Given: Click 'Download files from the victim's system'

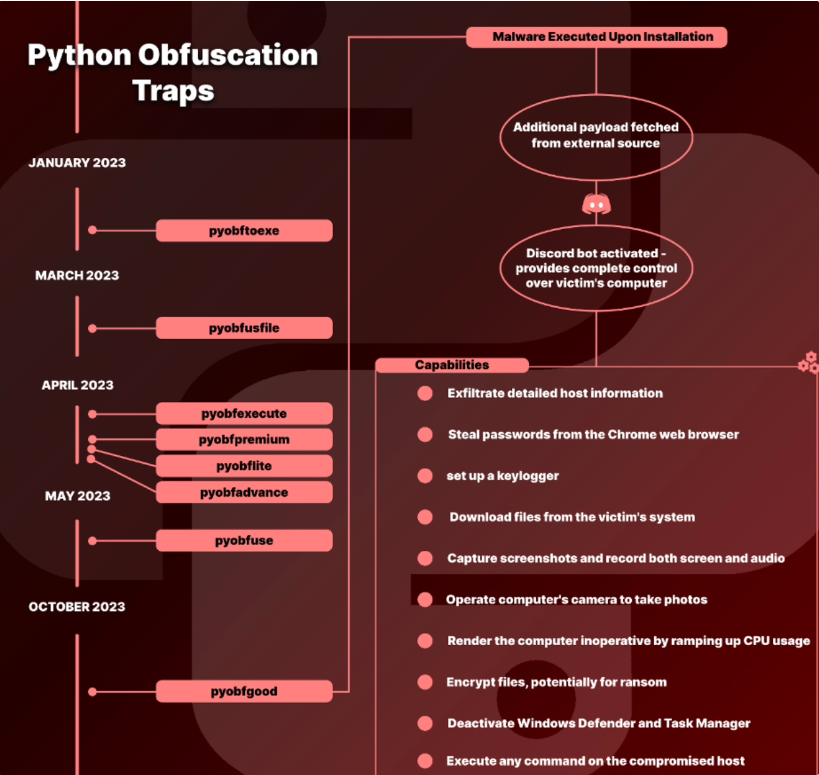Looking at the screenshot, I should 572,517.
